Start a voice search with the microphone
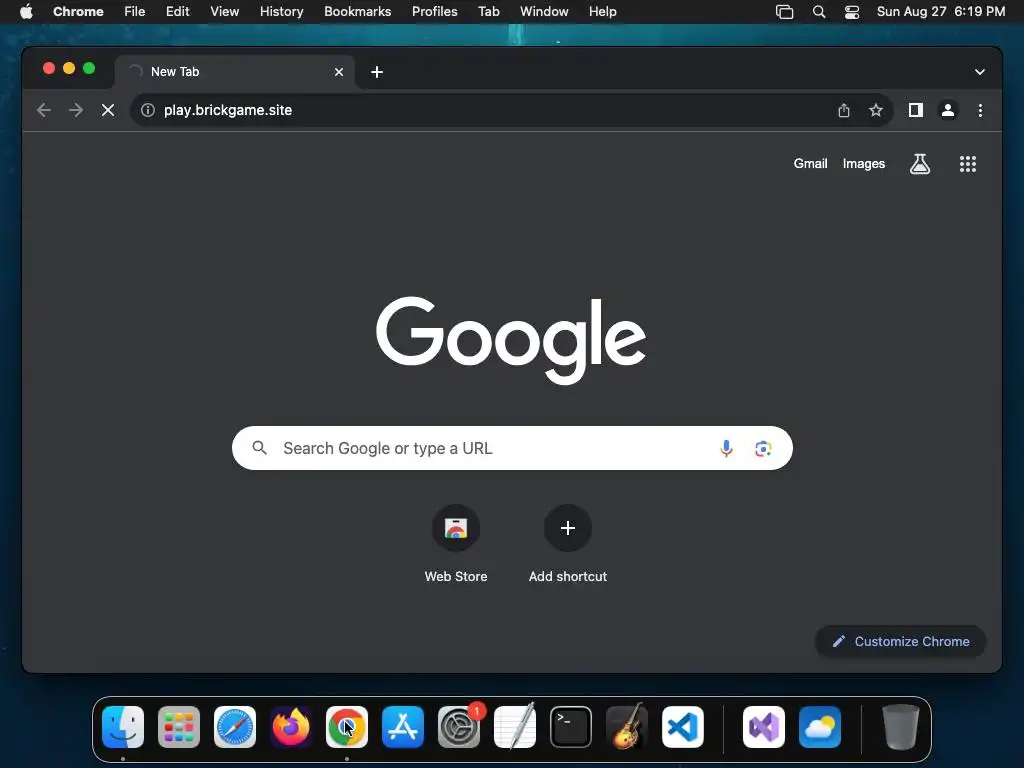Image resolution: width=1024 pixels, height=768 pixels. [x=726, y=449]
